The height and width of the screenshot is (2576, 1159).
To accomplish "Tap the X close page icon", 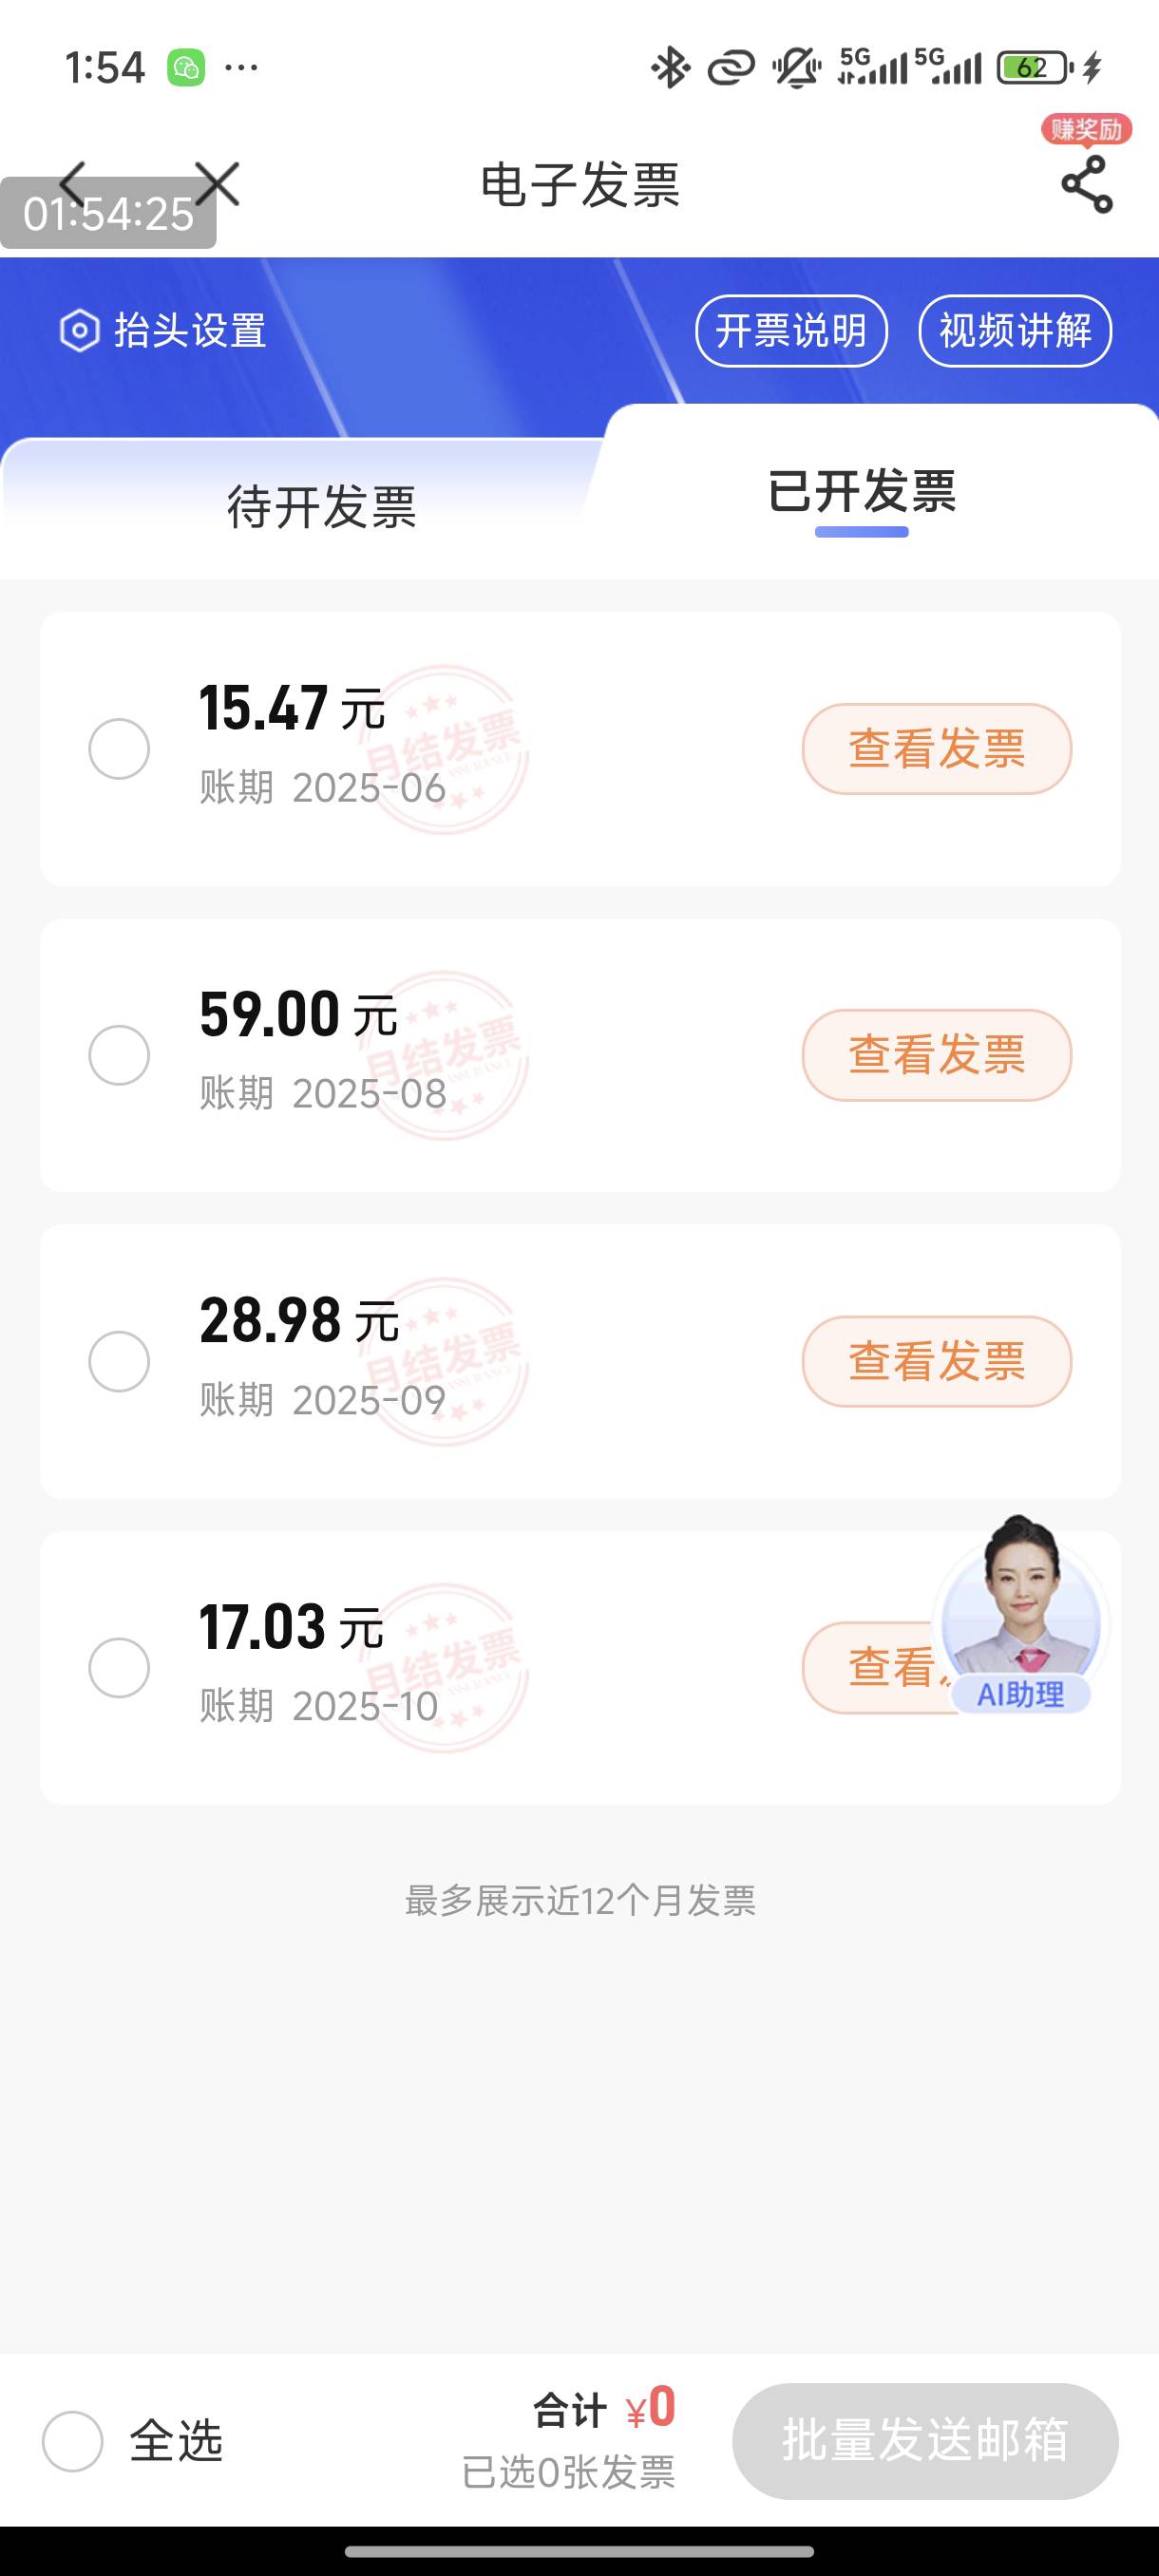I will coord(217,184).
